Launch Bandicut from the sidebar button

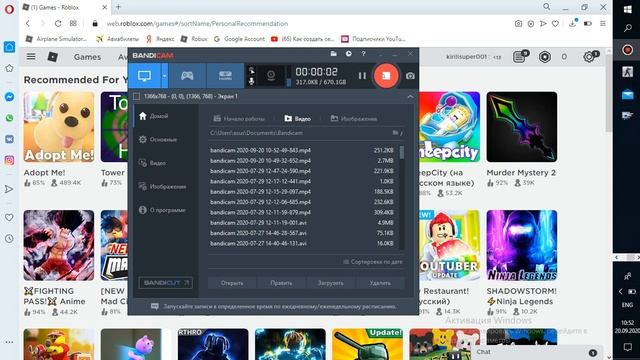[x=165, y=283]
